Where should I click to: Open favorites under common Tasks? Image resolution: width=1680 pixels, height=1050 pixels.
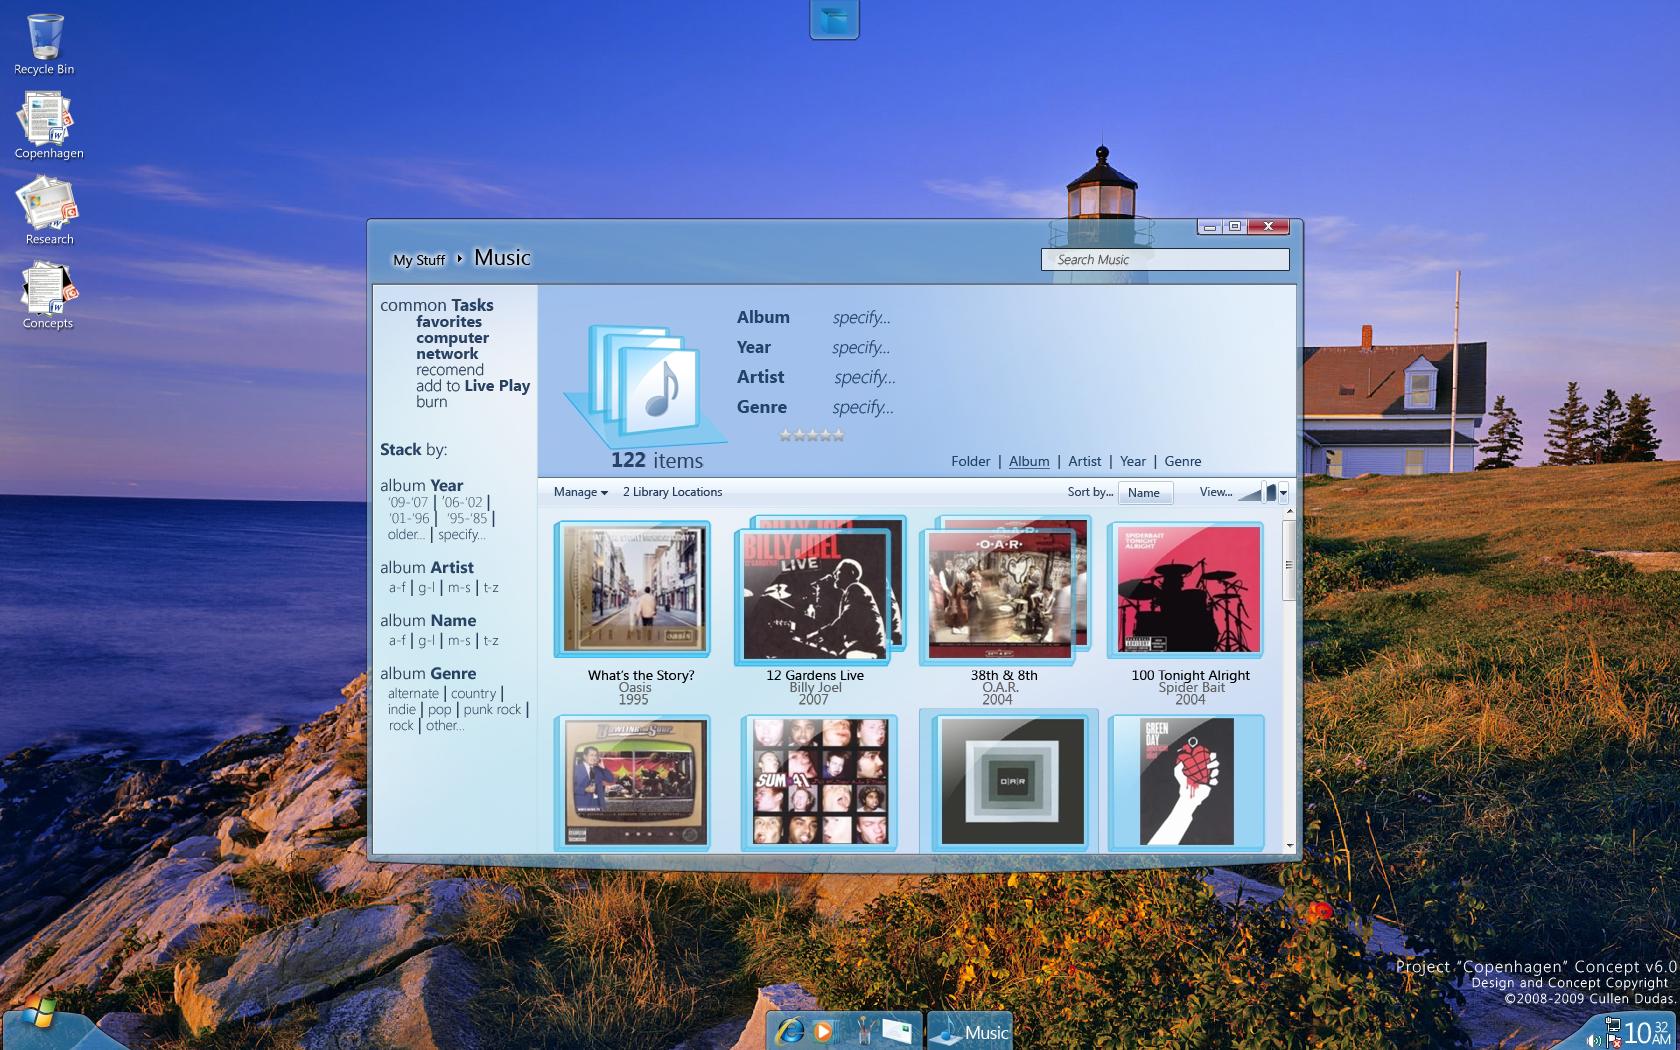coord(449,322)
